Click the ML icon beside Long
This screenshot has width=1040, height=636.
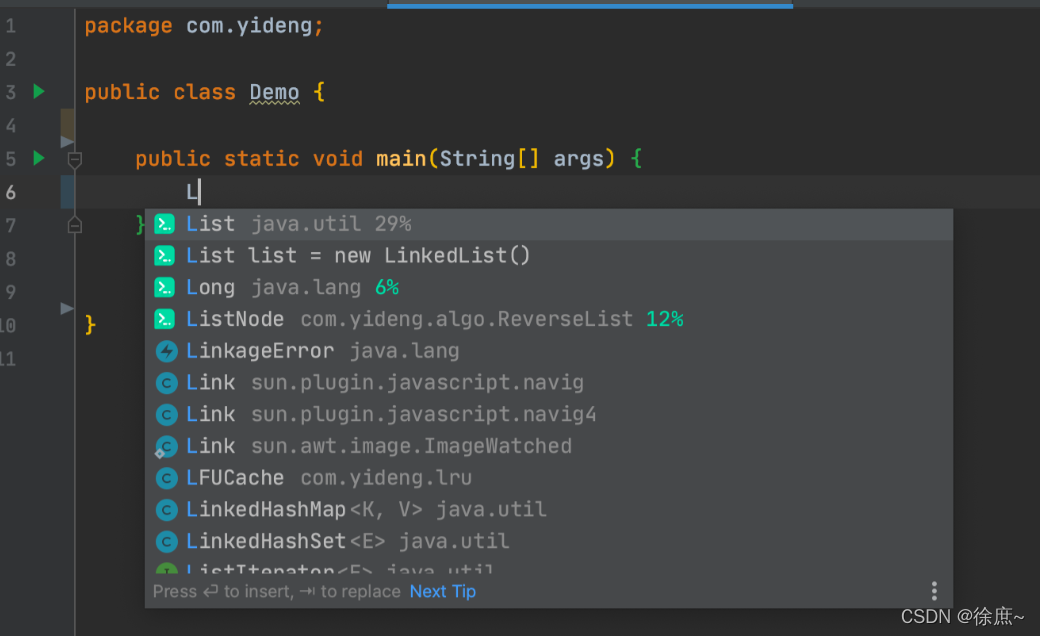pyautogui.click(x=164, y=287)
